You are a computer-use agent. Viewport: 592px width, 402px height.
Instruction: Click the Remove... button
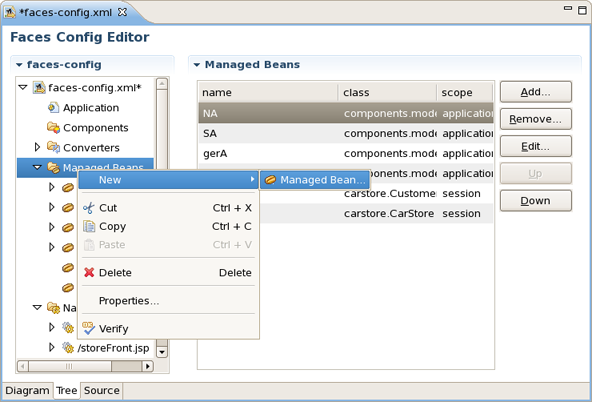click(x=536, y=119)
